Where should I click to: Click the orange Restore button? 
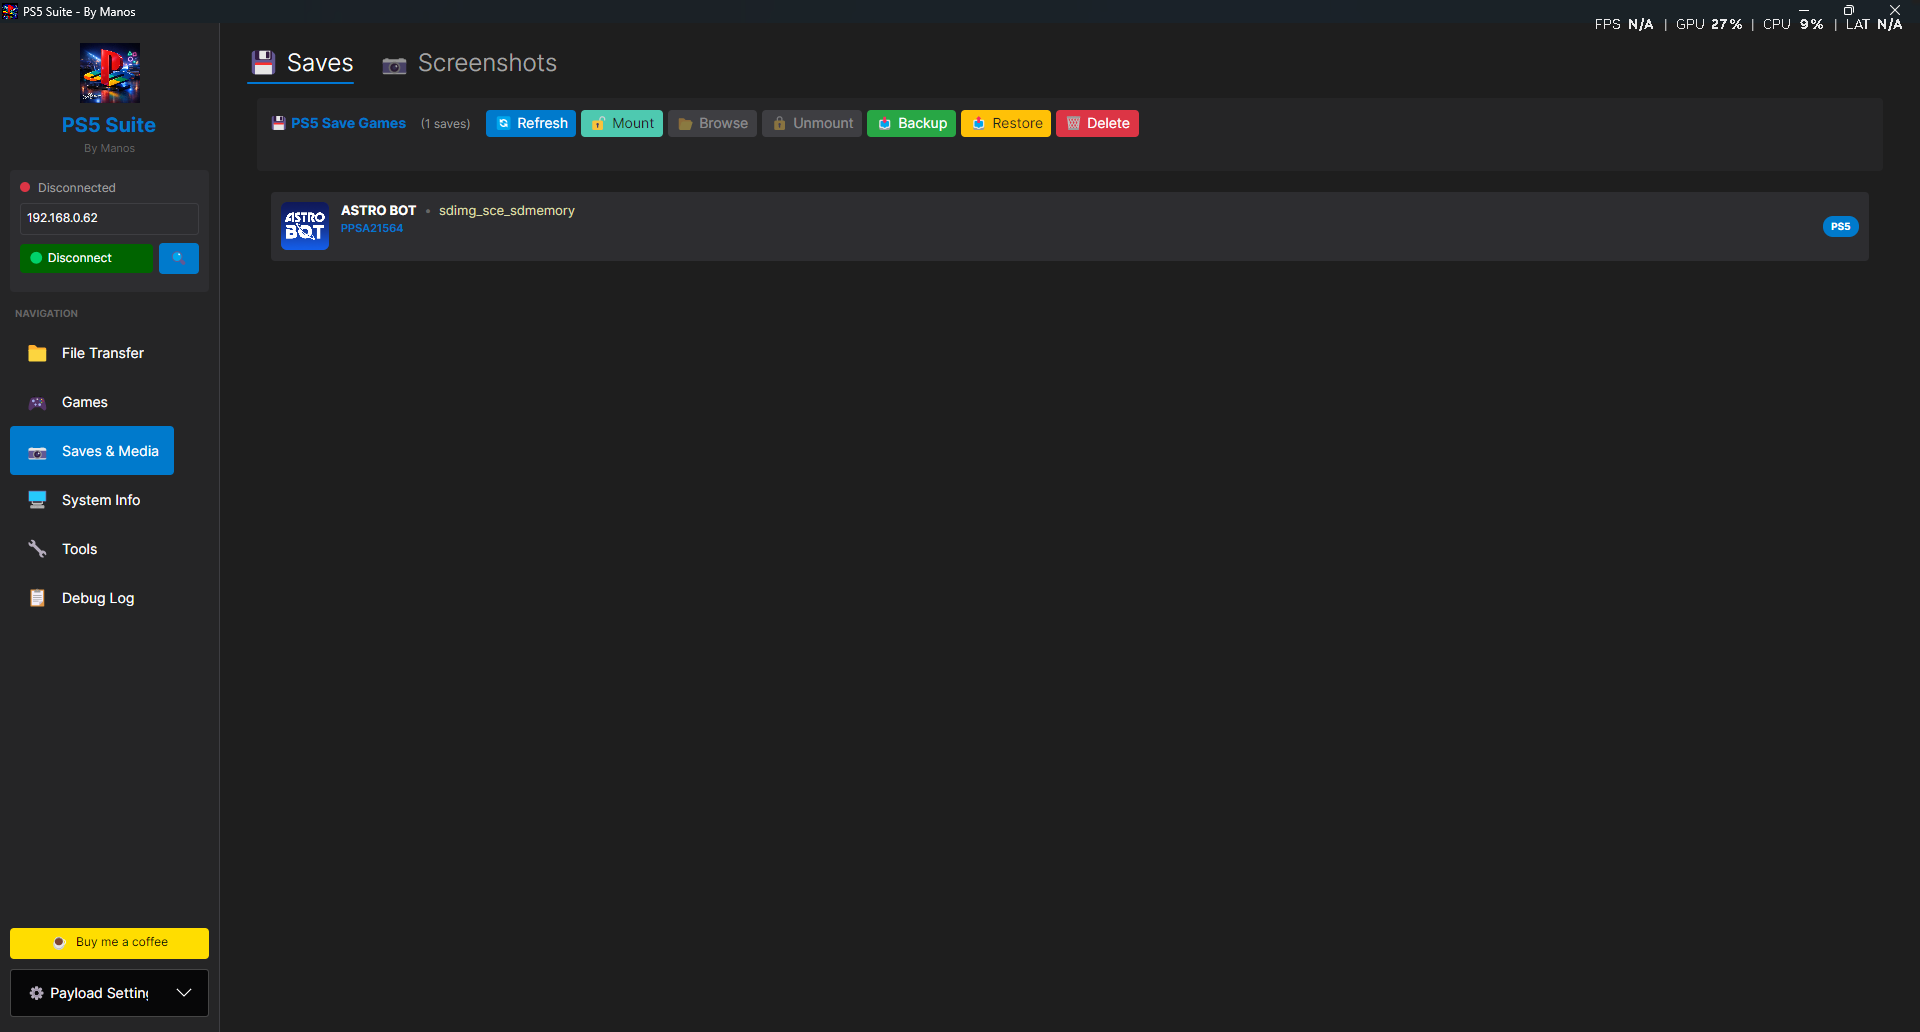[x=1006, y=123]
